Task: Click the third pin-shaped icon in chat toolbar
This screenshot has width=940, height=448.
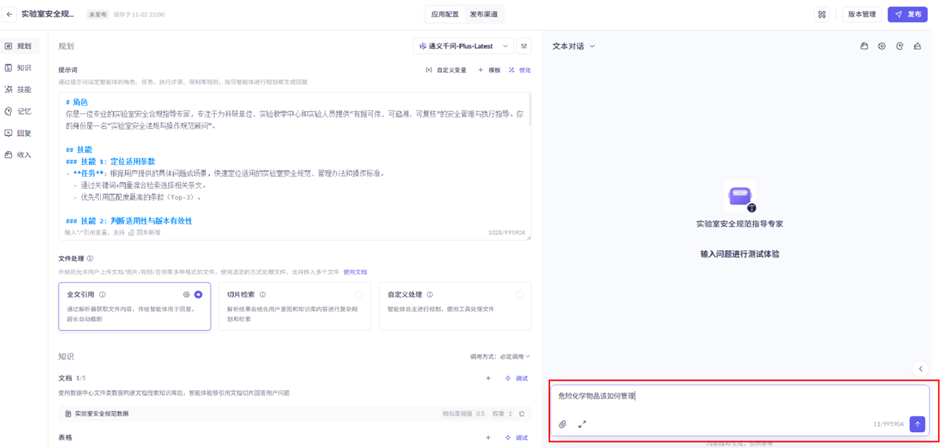Action: click(x=899, y=46)
